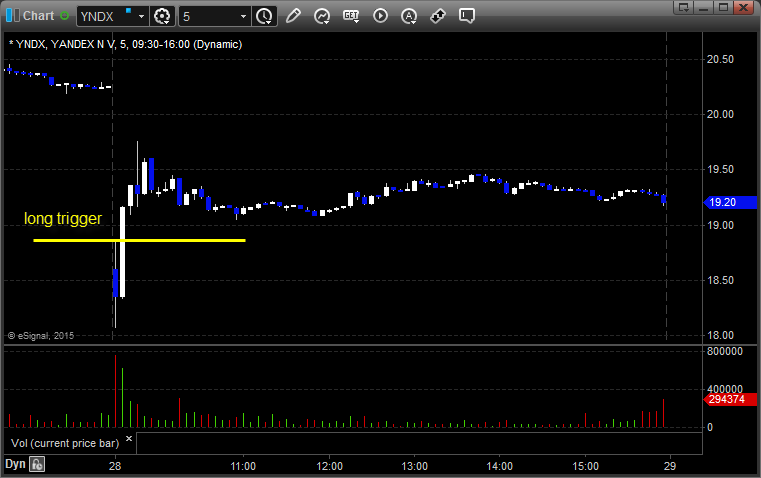Click the 294374 volume value marker
The width and height of the screenshot is (761, 478).
pos(726,399)
